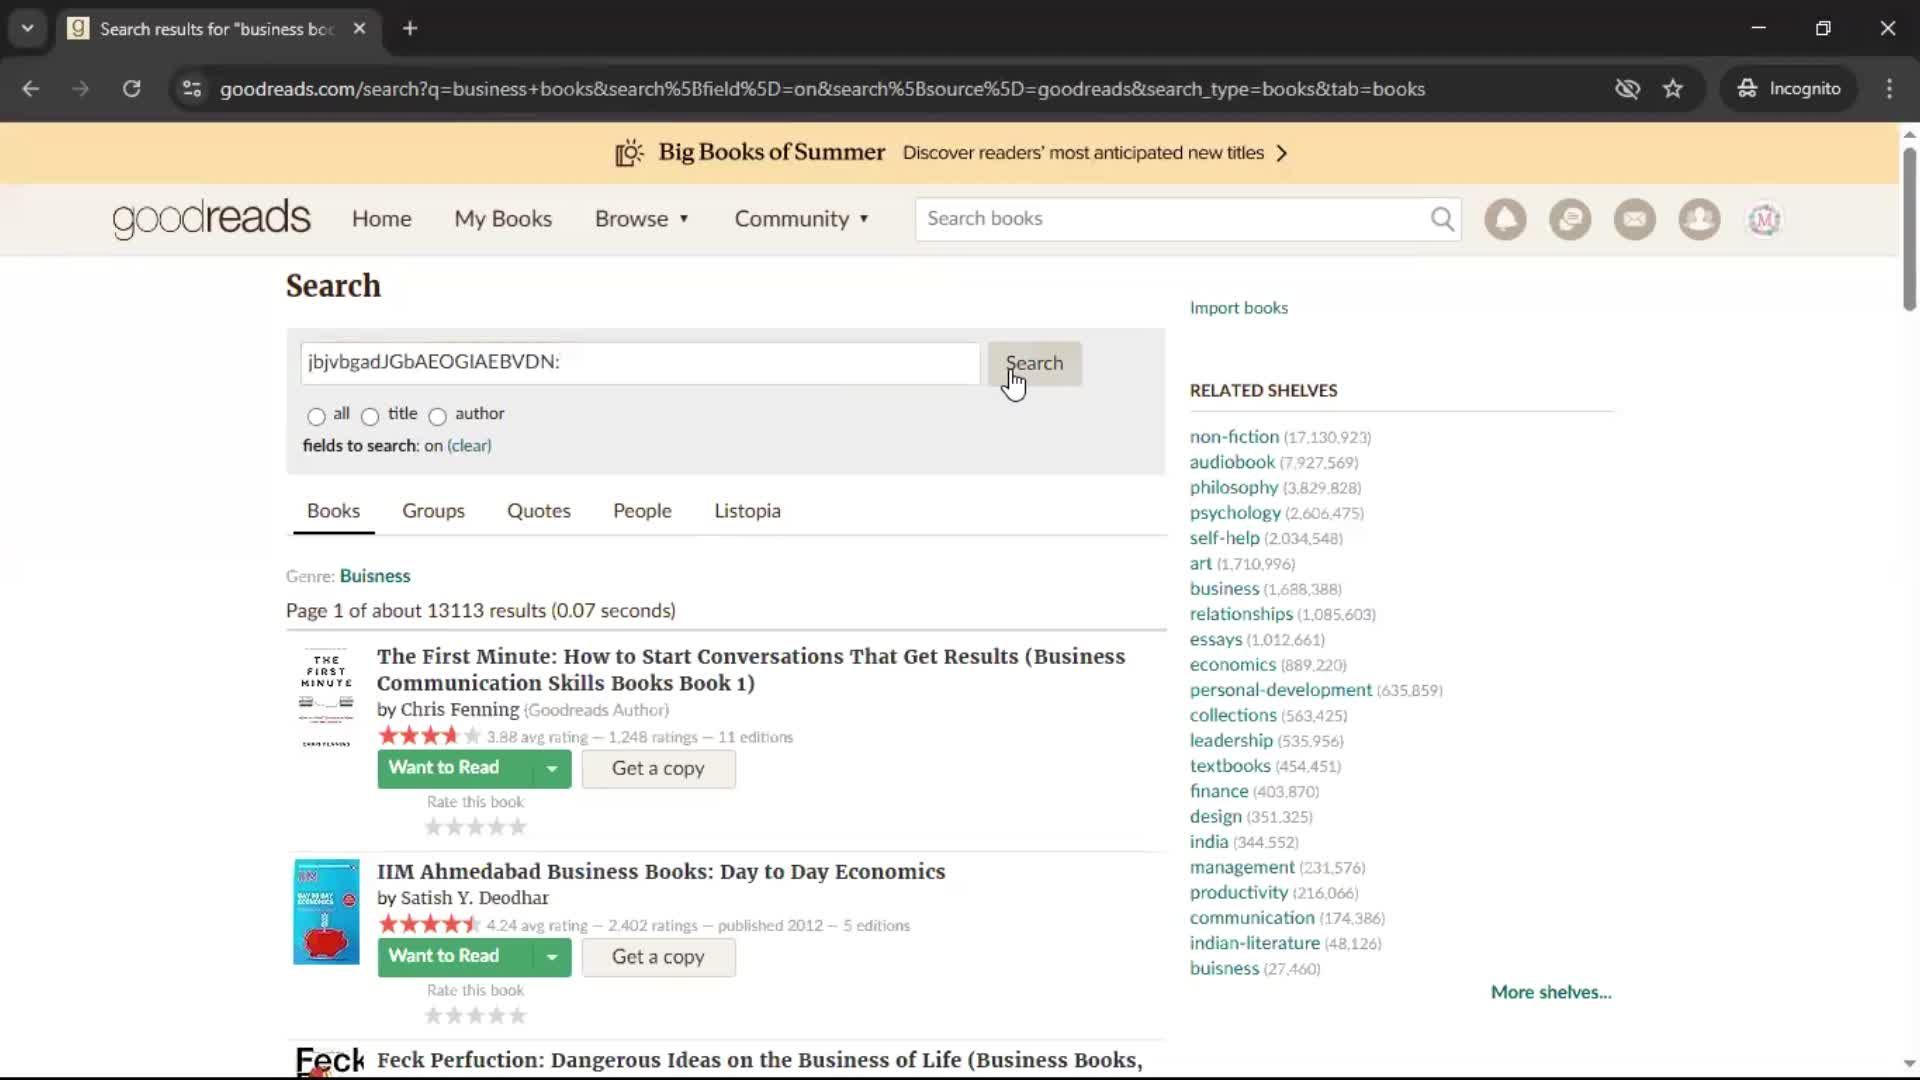Focus the main search query field
The width and height of the screenshot is (1920, 1080).
[640, 363]
